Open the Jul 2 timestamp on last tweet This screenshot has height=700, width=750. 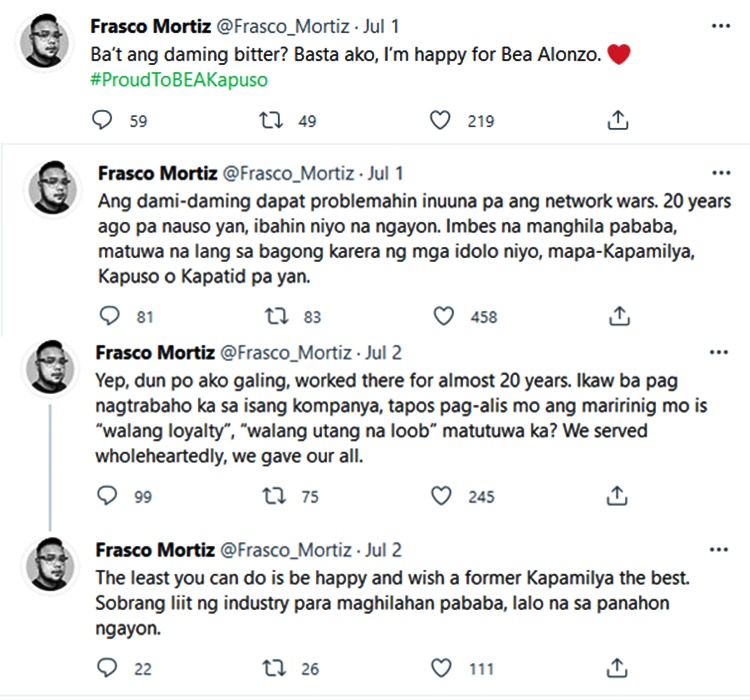(x=386, y=550)
